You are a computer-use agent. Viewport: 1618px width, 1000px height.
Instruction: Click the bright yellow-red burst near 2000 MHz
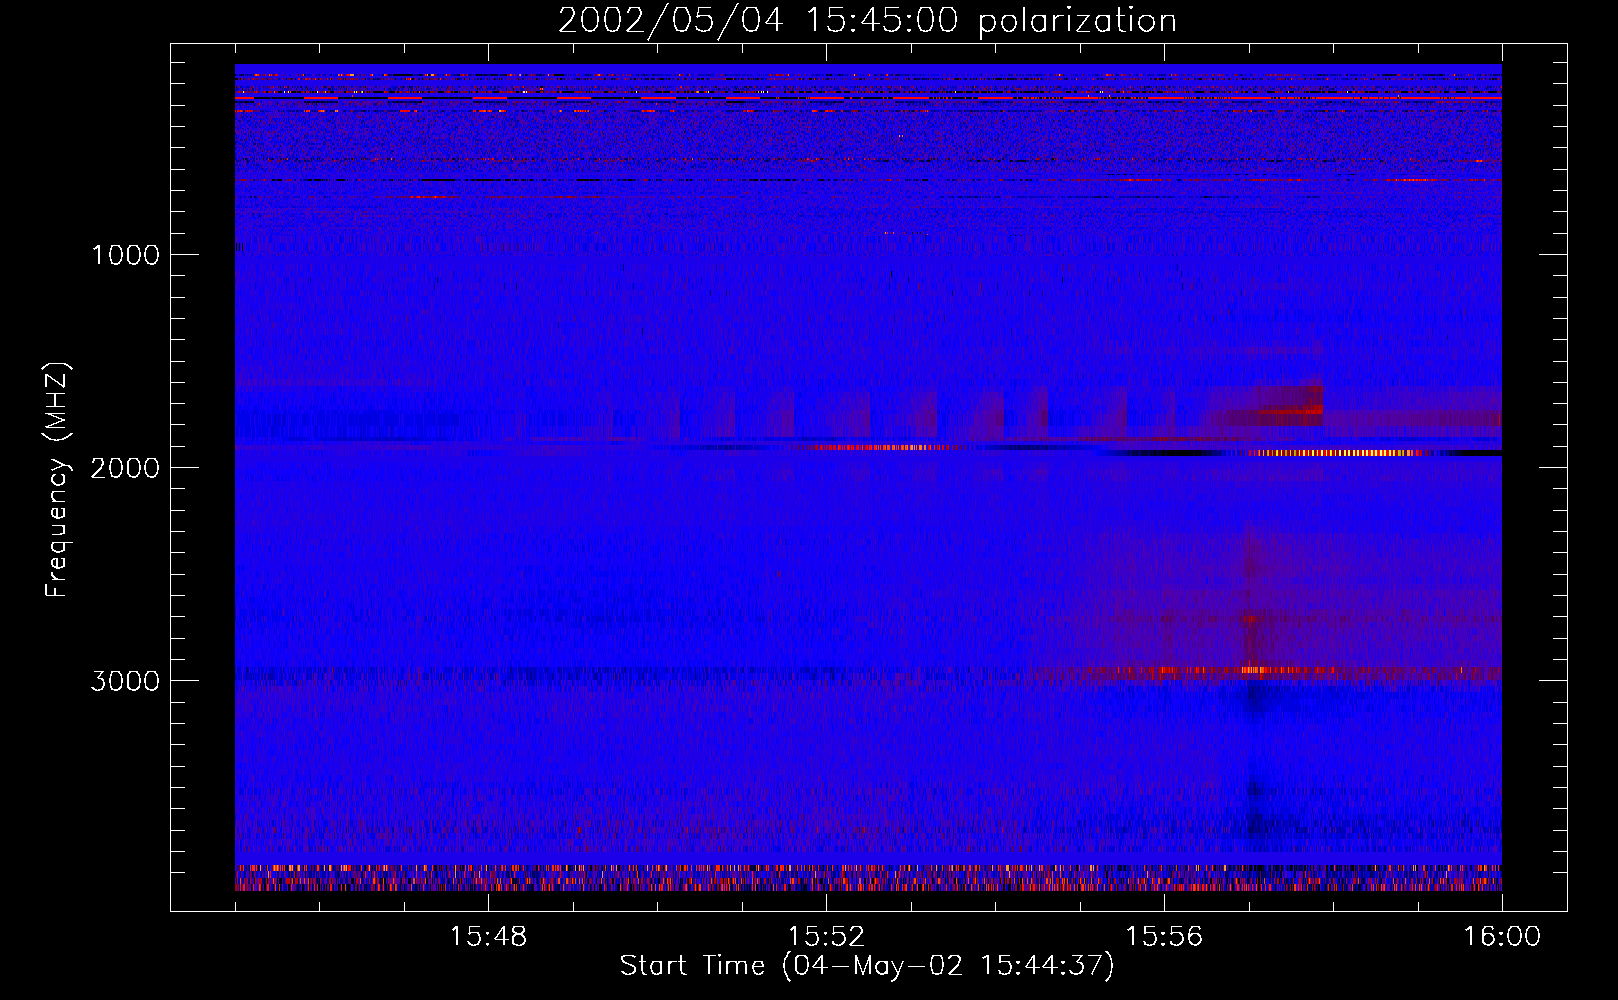tap(1335, 453)
